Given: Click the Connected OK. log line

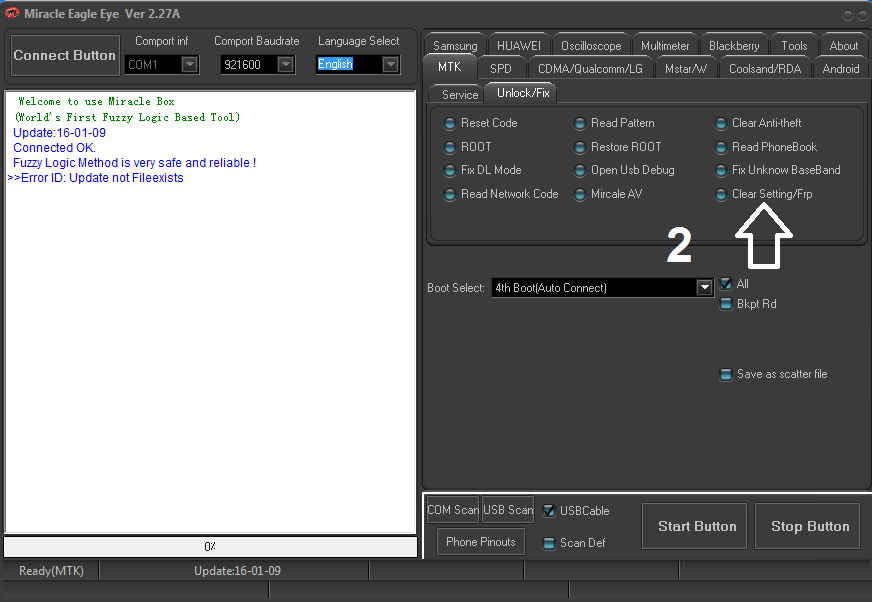Looking at the screenshot, I should point(54,148).
